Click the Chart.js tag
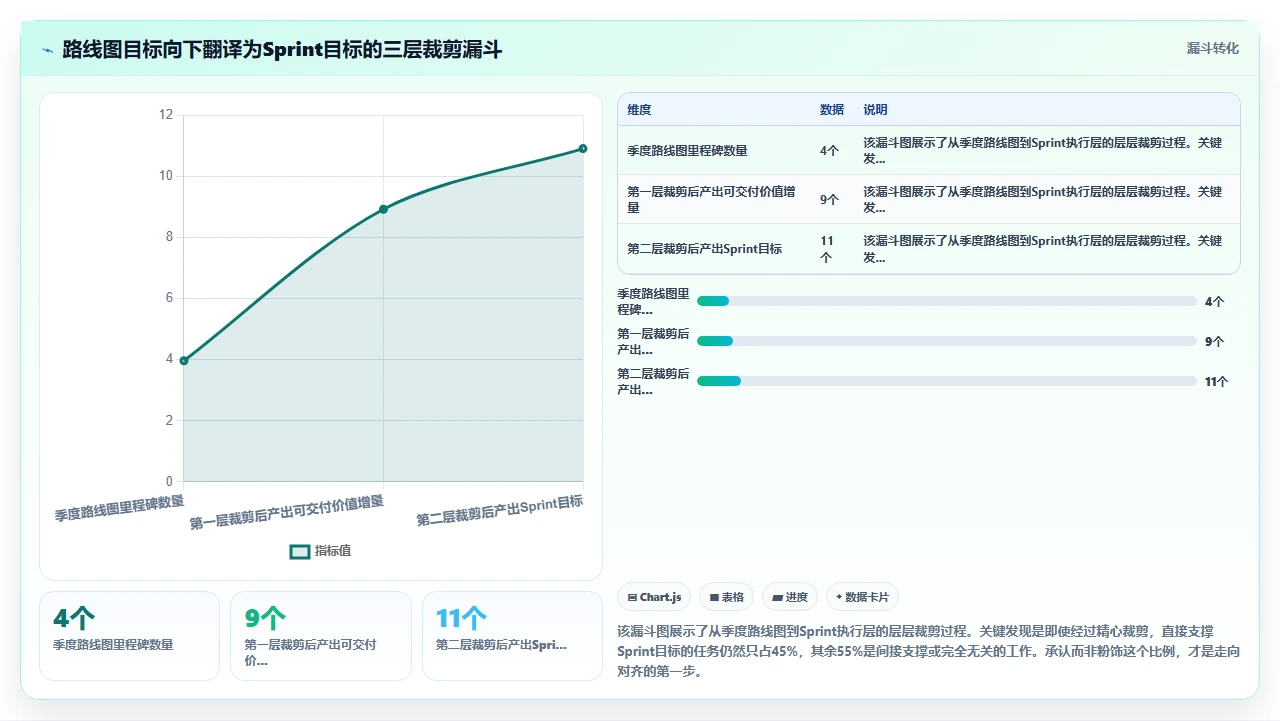Image resolution: width=1280 pixels, height=721 pixels. tap(654, 597)
